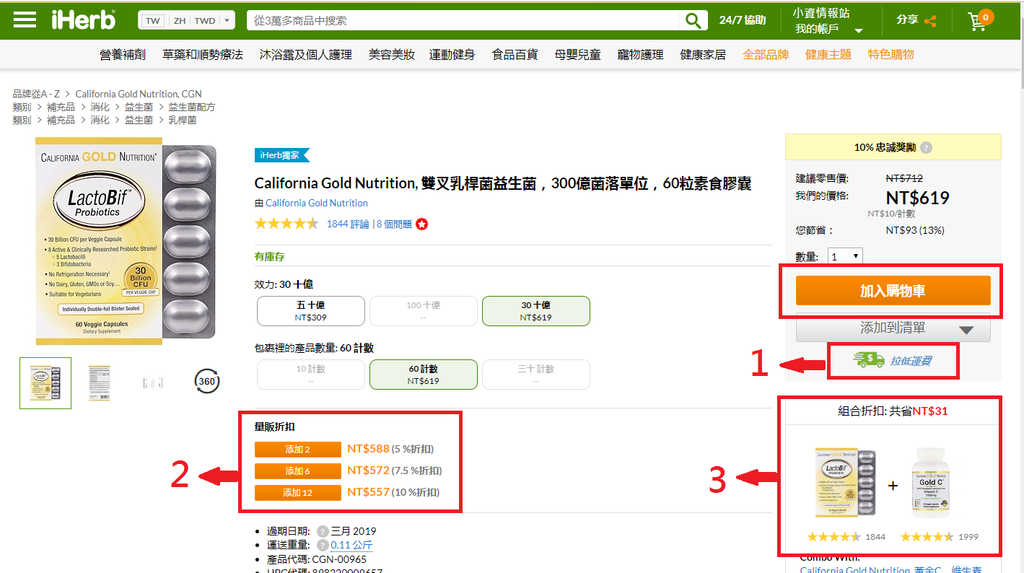Open the 運動健身 menu
This screenshot has width=1024, height=573.
click(x=452, y=55)
